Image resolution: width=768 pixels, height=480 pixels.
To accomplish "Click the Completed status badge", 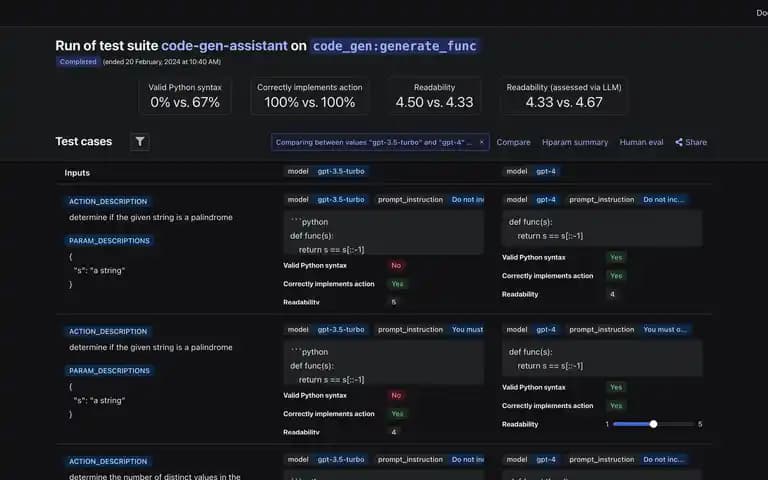I will point(78,62).
